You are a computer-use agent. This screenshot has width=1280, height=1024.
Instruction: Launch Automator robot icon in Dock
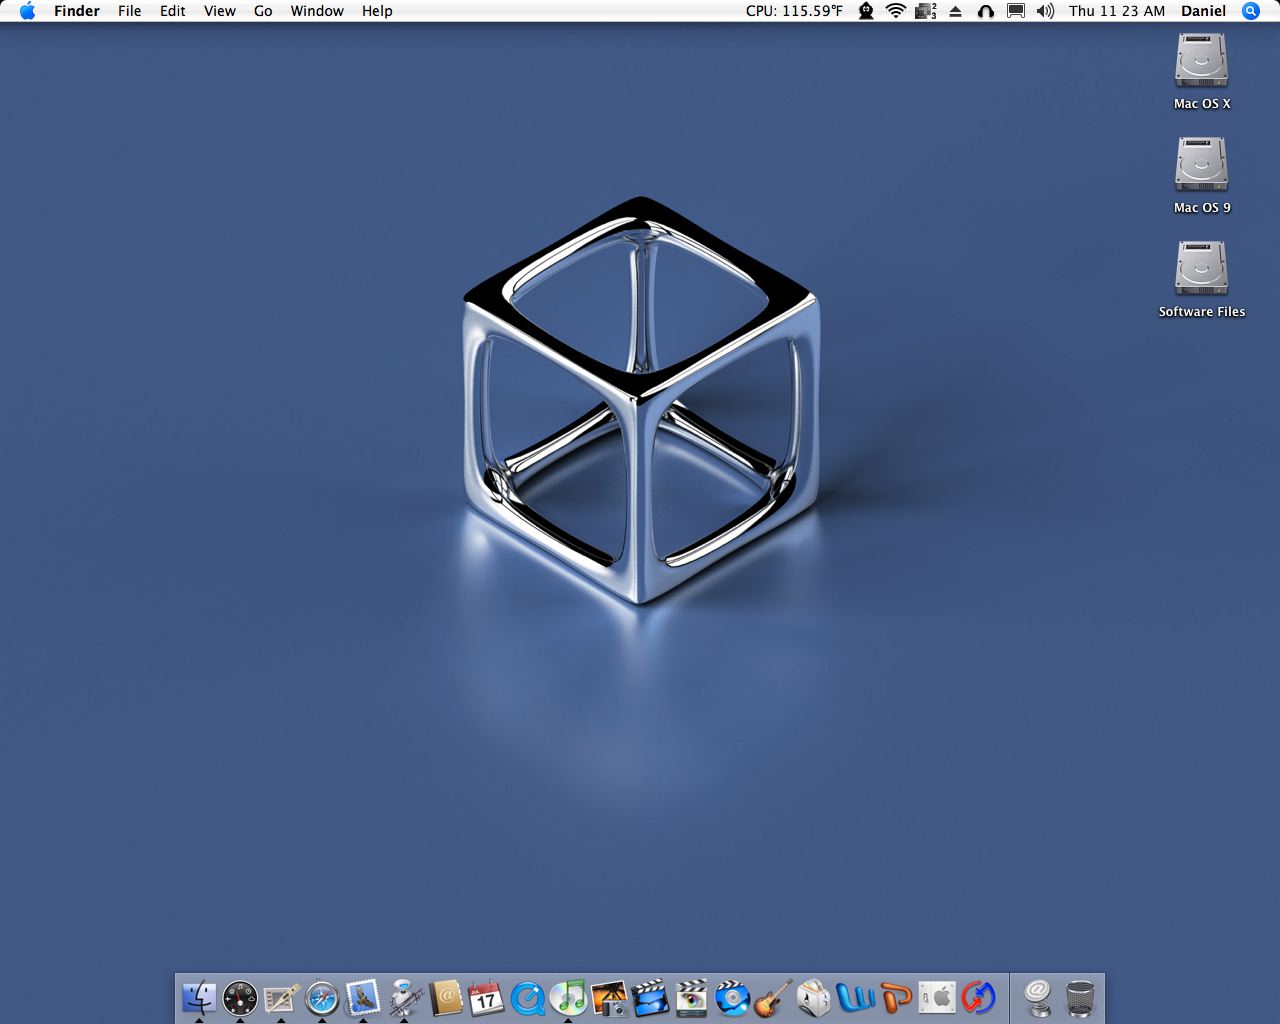coord(404,997)
